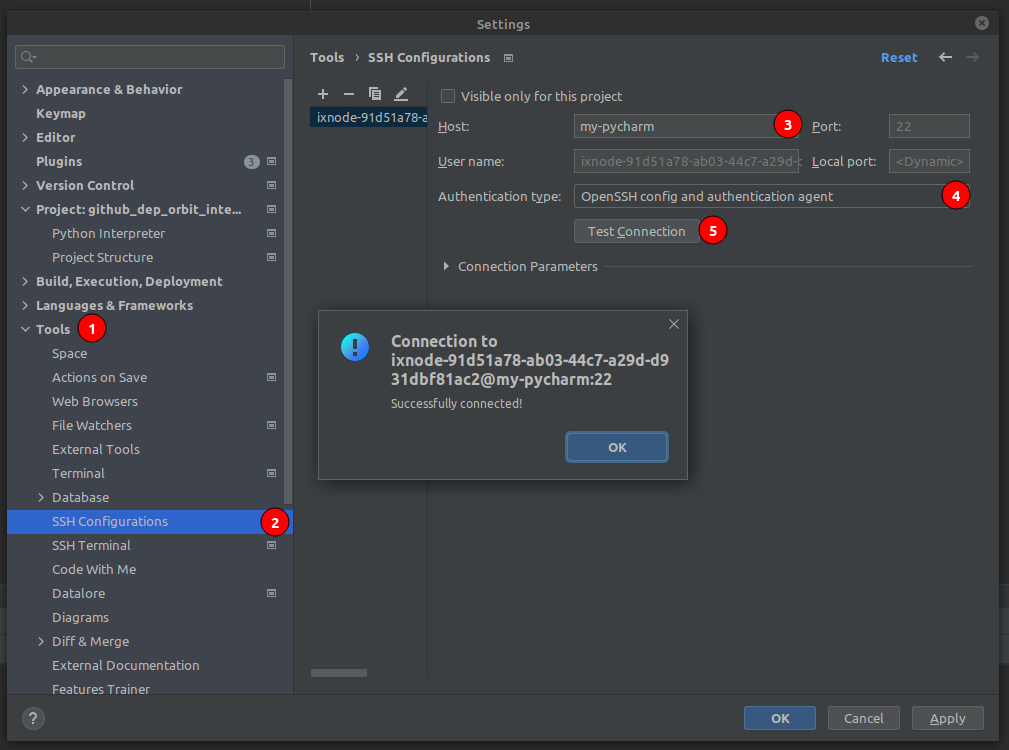
Task: Click the in-window settings icon next to Plugins
Action: point(271,161)
